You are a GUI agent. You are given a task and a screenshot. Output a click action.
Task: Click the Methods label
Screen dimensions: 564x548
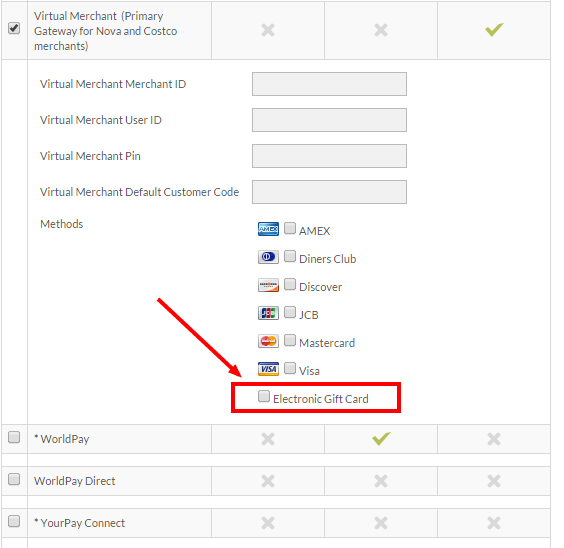click(62, 224)
